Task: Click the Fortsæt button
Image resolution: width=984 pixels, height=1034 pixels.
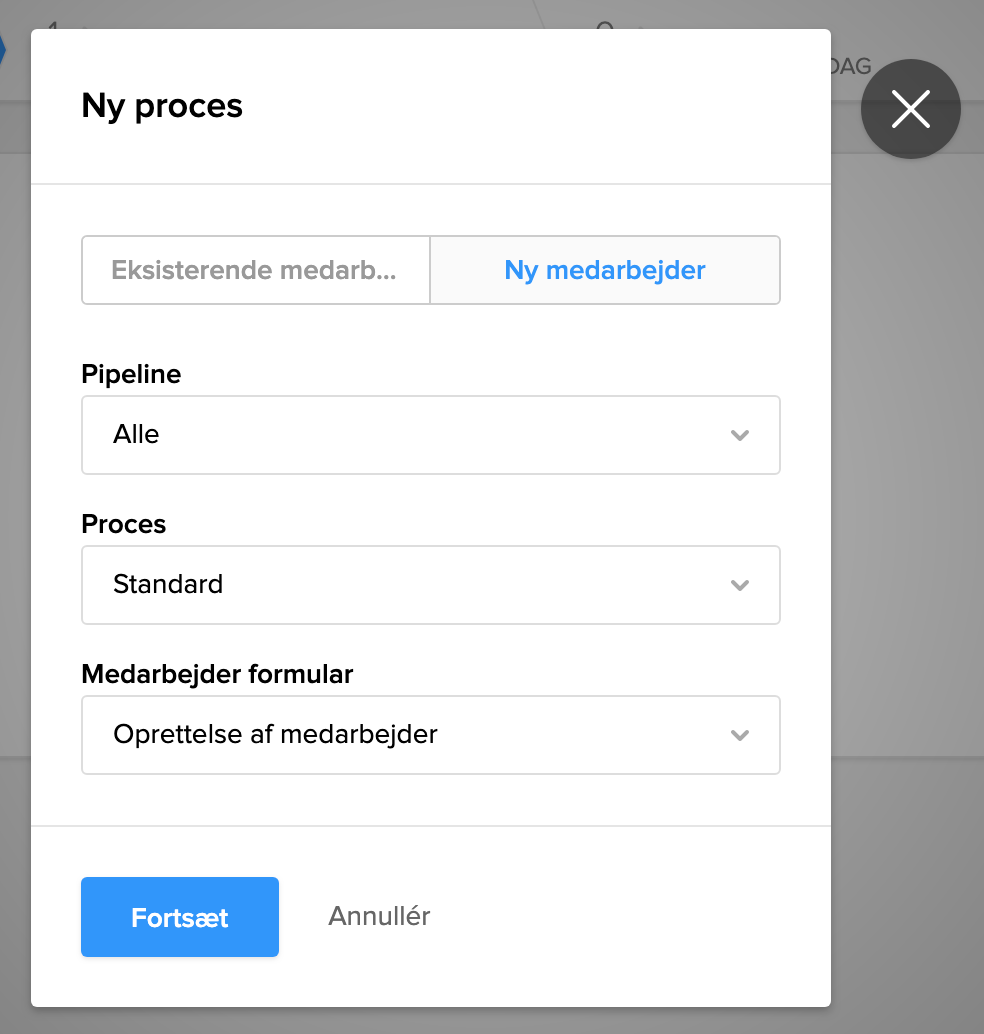Action: [x=179, y=916]
